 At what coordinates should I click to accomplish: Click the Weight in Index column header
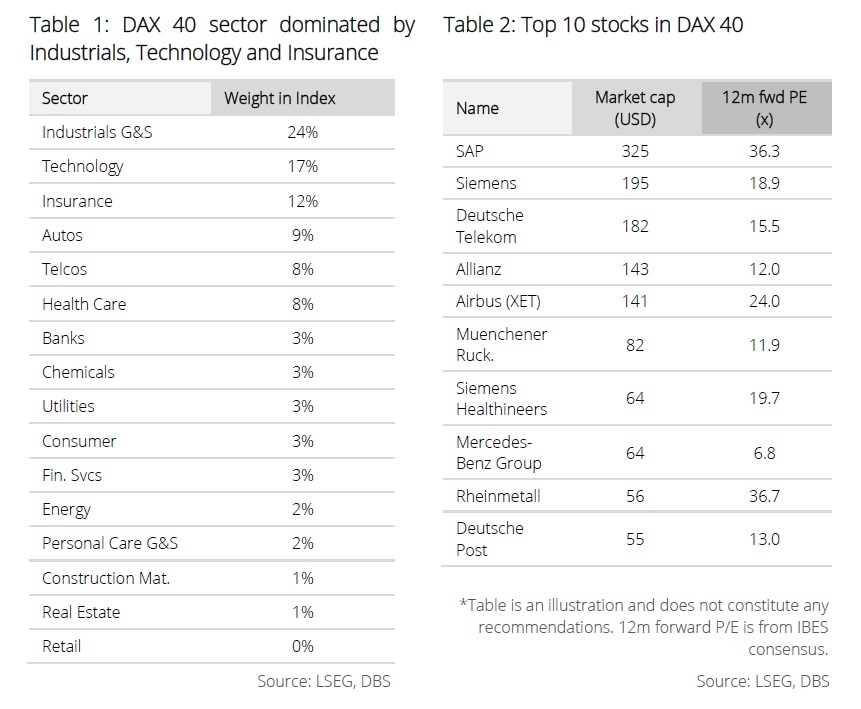(280, 98)
